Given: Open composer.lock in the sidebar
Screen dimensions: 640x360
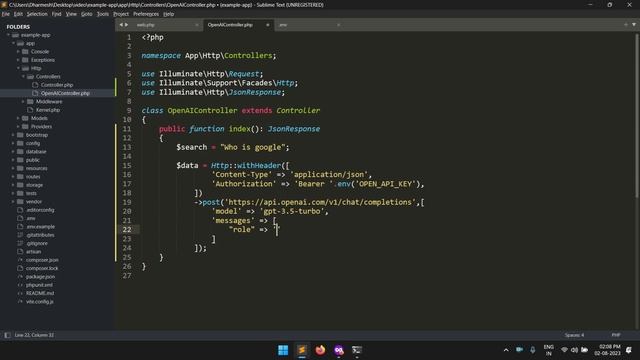Looking at the screenshot, I should coord(42,268).
